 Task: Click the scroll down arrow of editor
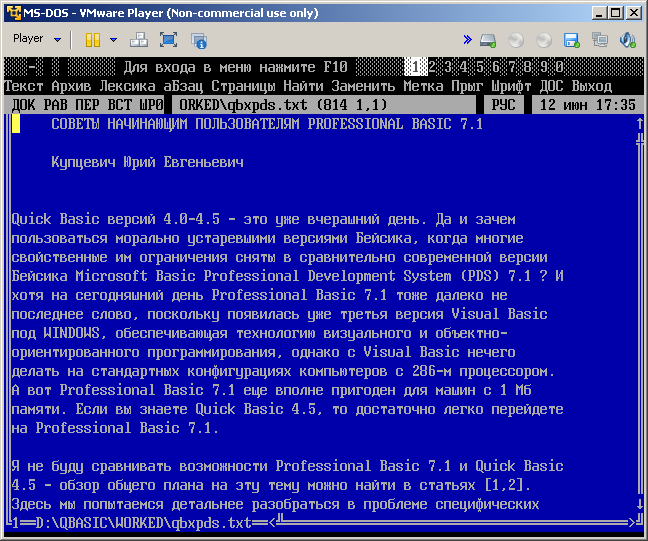pyautogui.click(x=640, y=504)
